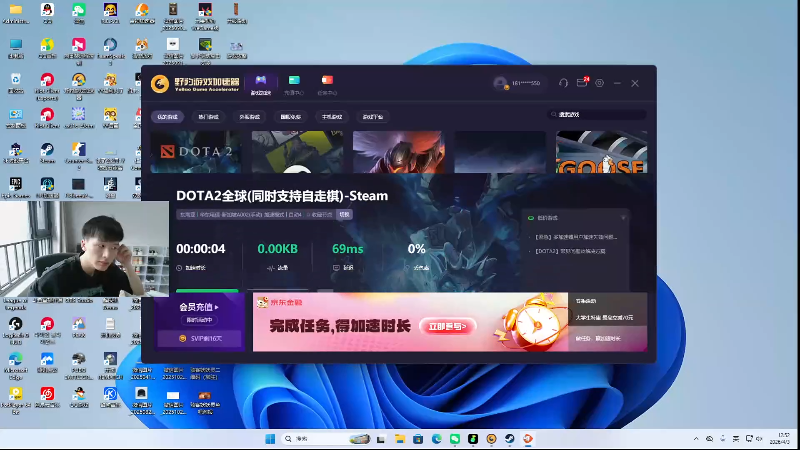Click the 0% packet loss value
This screenshot has width=800, height=450.
point(416,249)
